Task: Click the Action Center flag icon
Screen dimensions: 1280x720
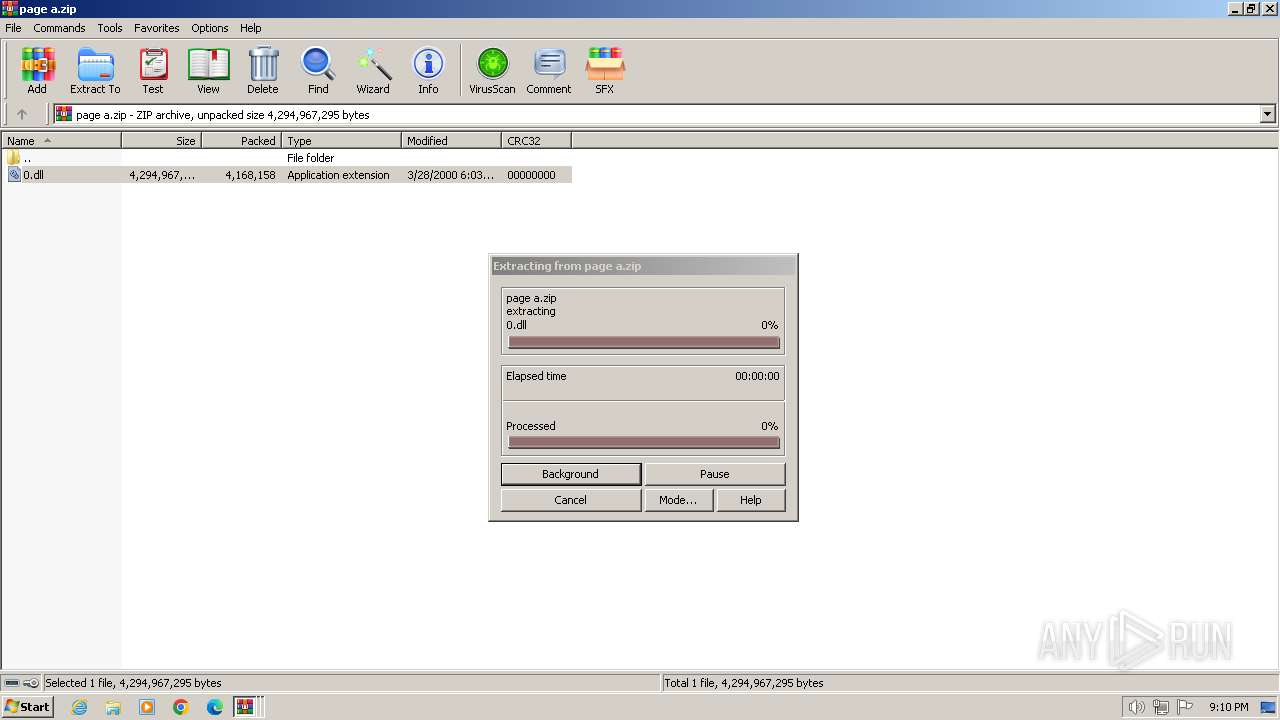Action: pos(1185,707)
